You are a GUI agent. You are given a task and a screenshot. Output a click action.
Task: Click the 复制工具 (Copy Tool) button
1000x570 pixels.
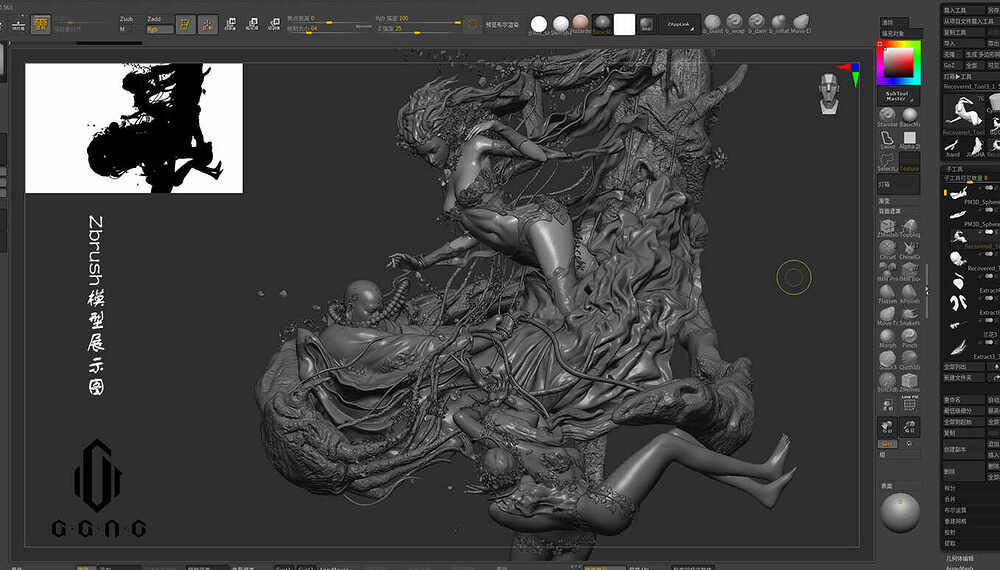[x=962, y=33]
